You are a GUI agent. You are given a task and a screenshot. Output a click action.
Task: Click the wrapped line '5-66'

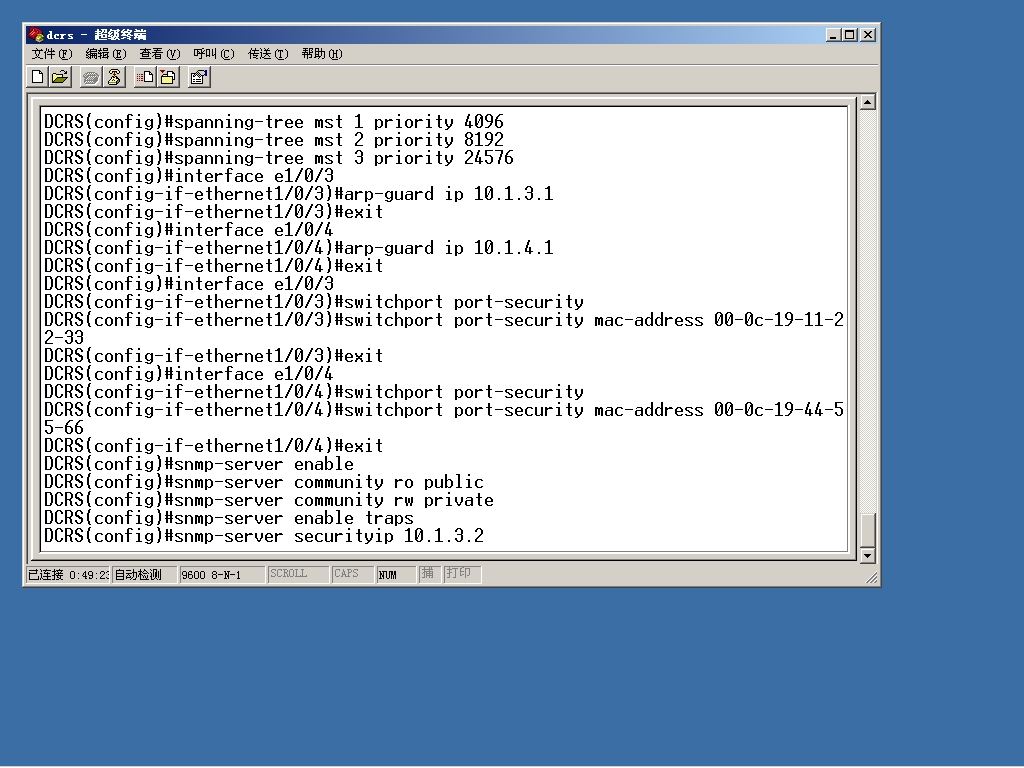coord(64,428)
